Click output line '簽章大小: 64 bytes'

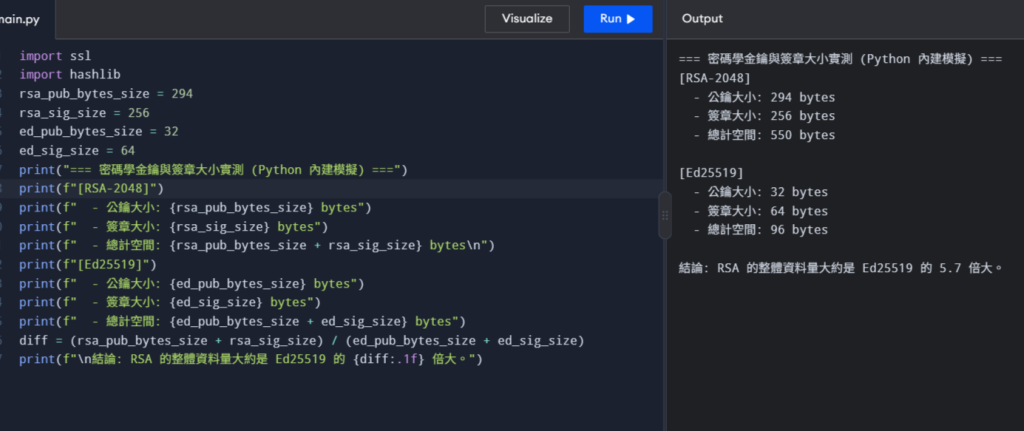pyautogui.click(x=761, y=211)
